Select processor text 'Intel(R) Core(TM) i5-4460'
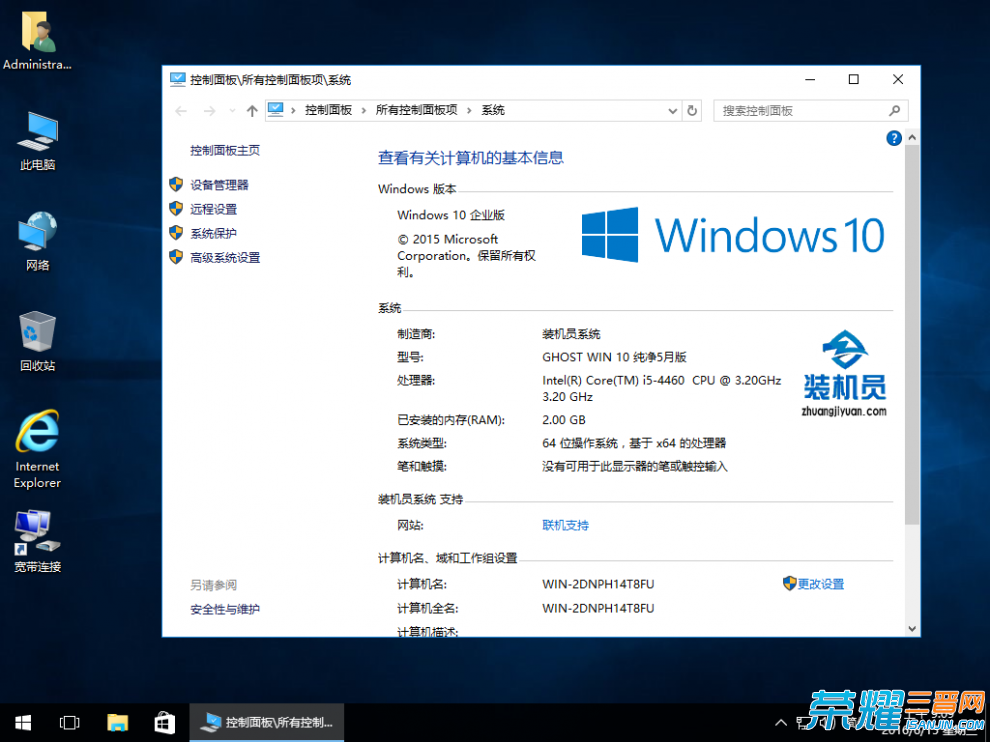 tap(613, 381)
